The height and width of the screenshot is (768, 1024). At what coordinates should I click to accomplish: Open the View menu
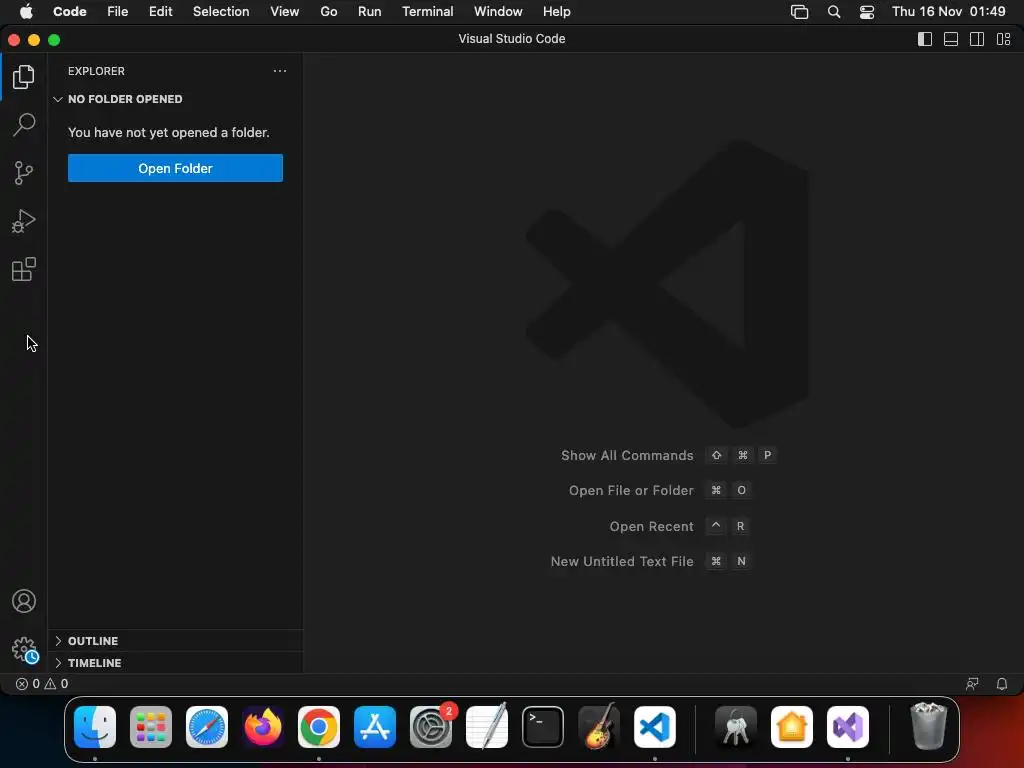tap(285, 12)
